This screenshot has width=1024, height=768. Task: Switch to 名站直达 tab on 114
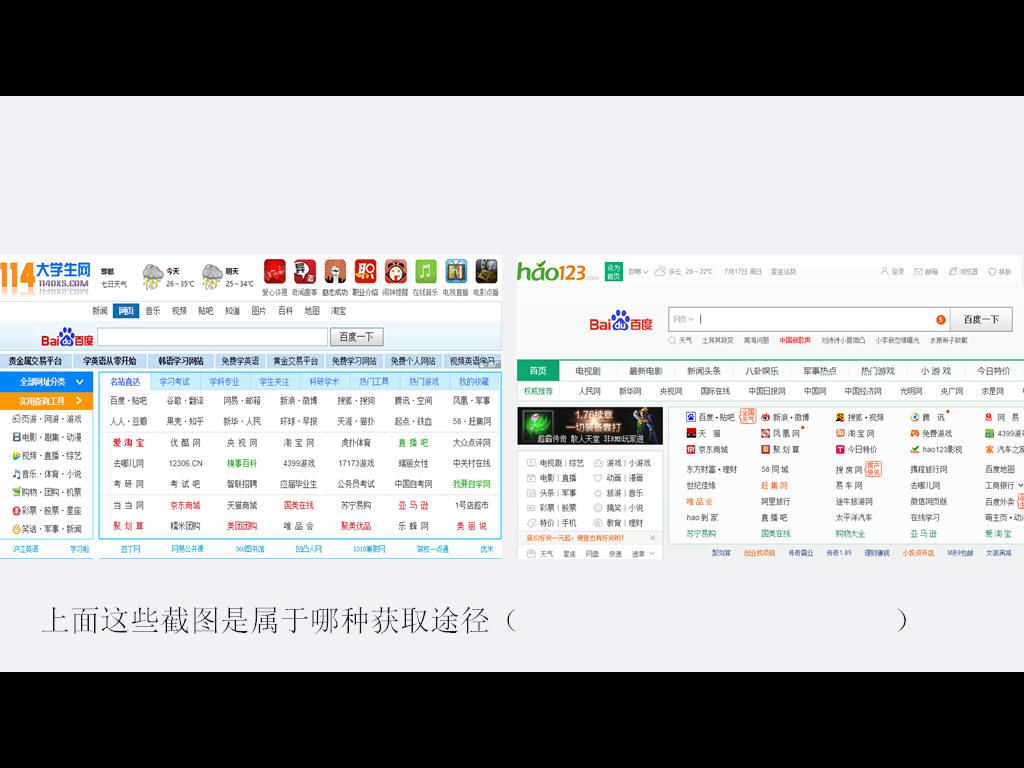pos(125,381)
